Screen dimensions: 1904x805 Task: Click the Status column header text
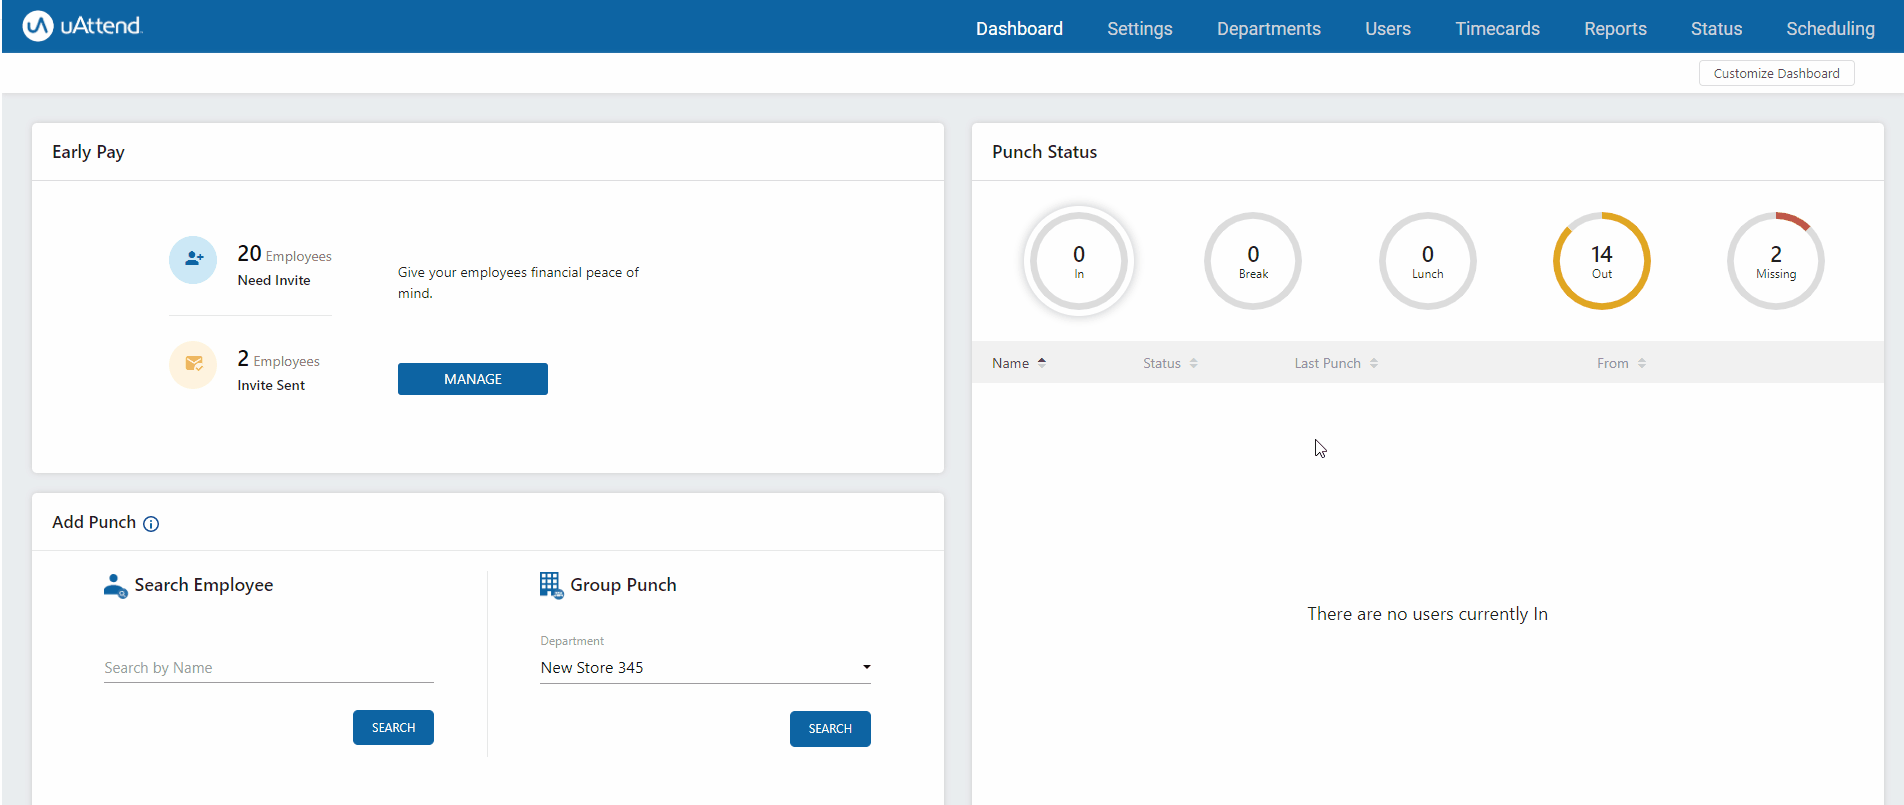tap(1162, 363)
